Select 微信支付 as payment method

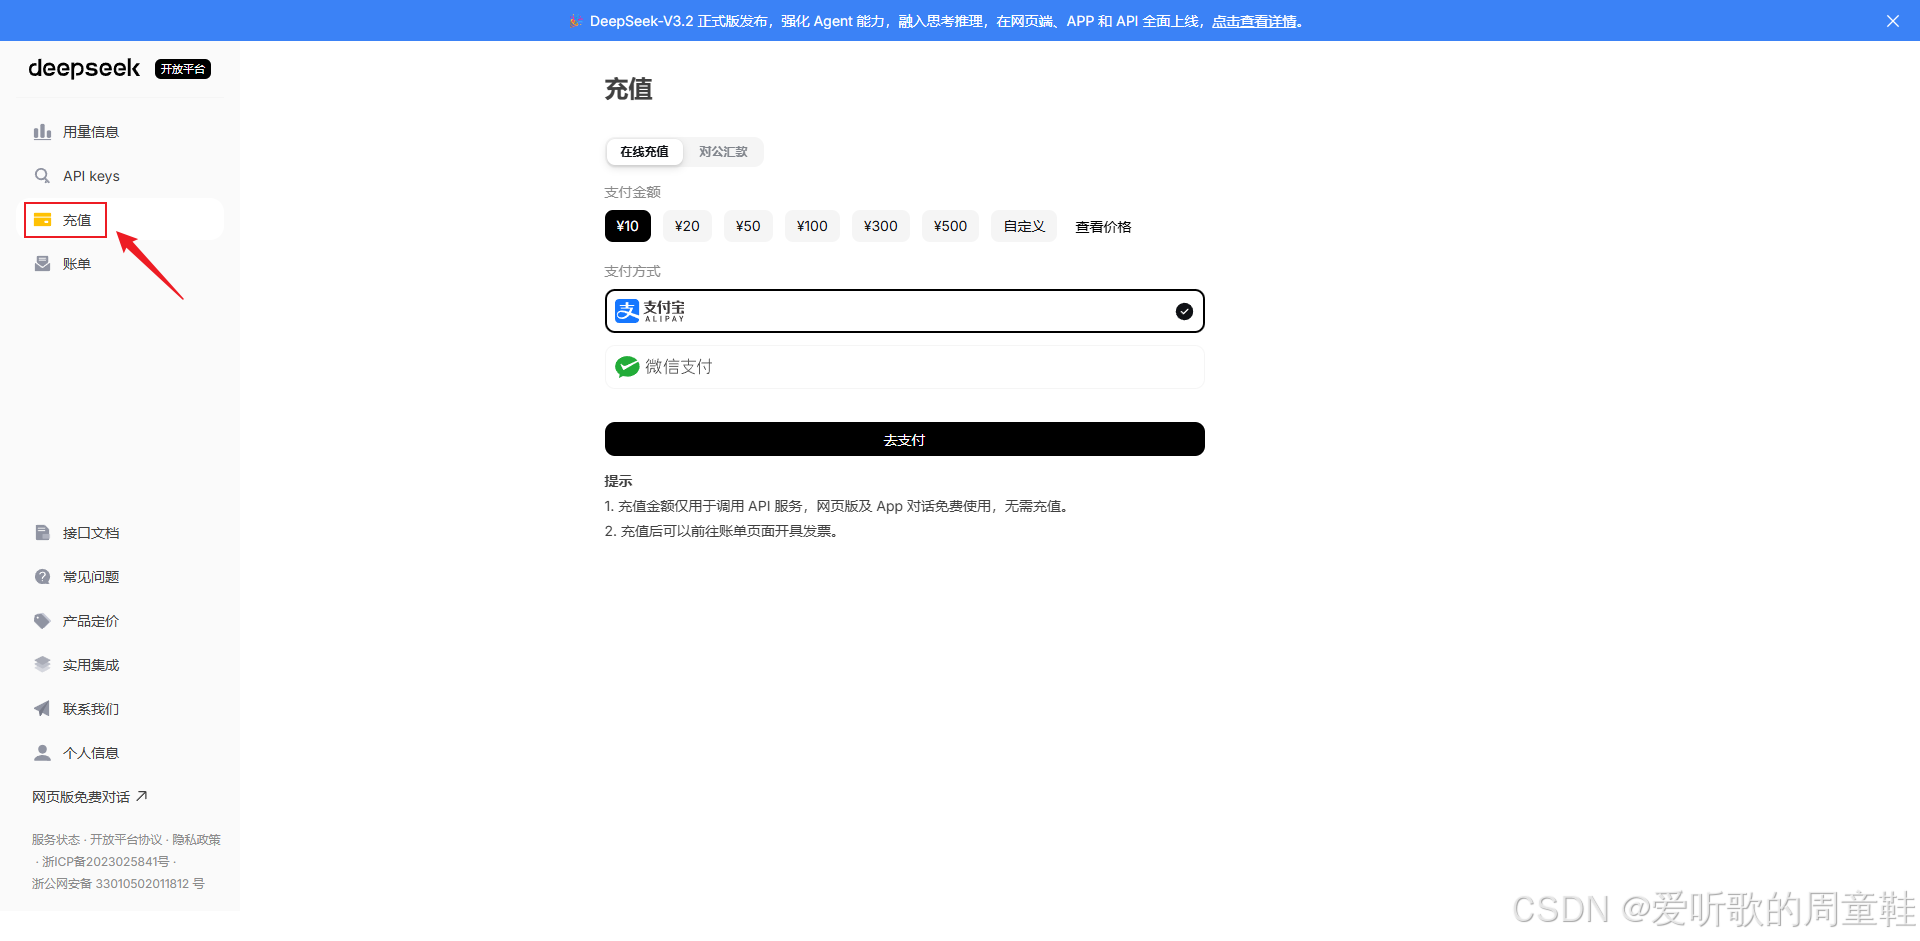pos(904,367)
